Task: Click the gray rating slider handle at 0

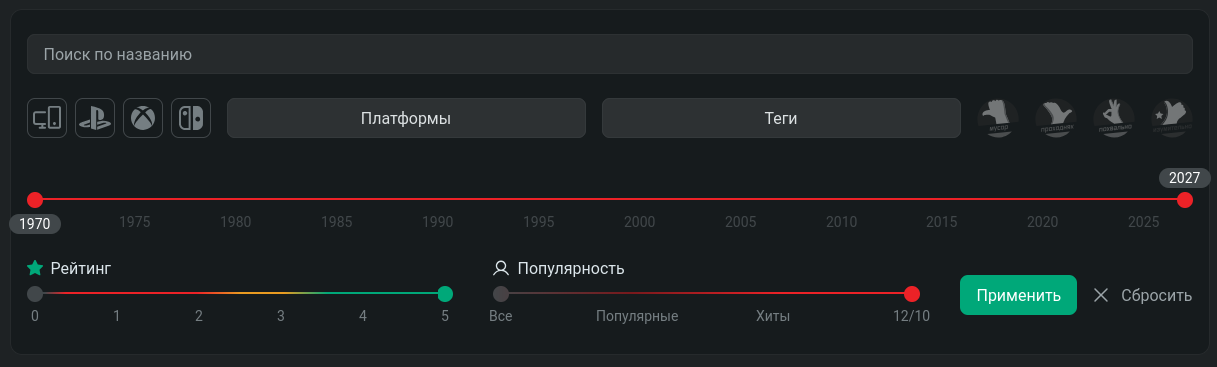Action: [35, 294]
